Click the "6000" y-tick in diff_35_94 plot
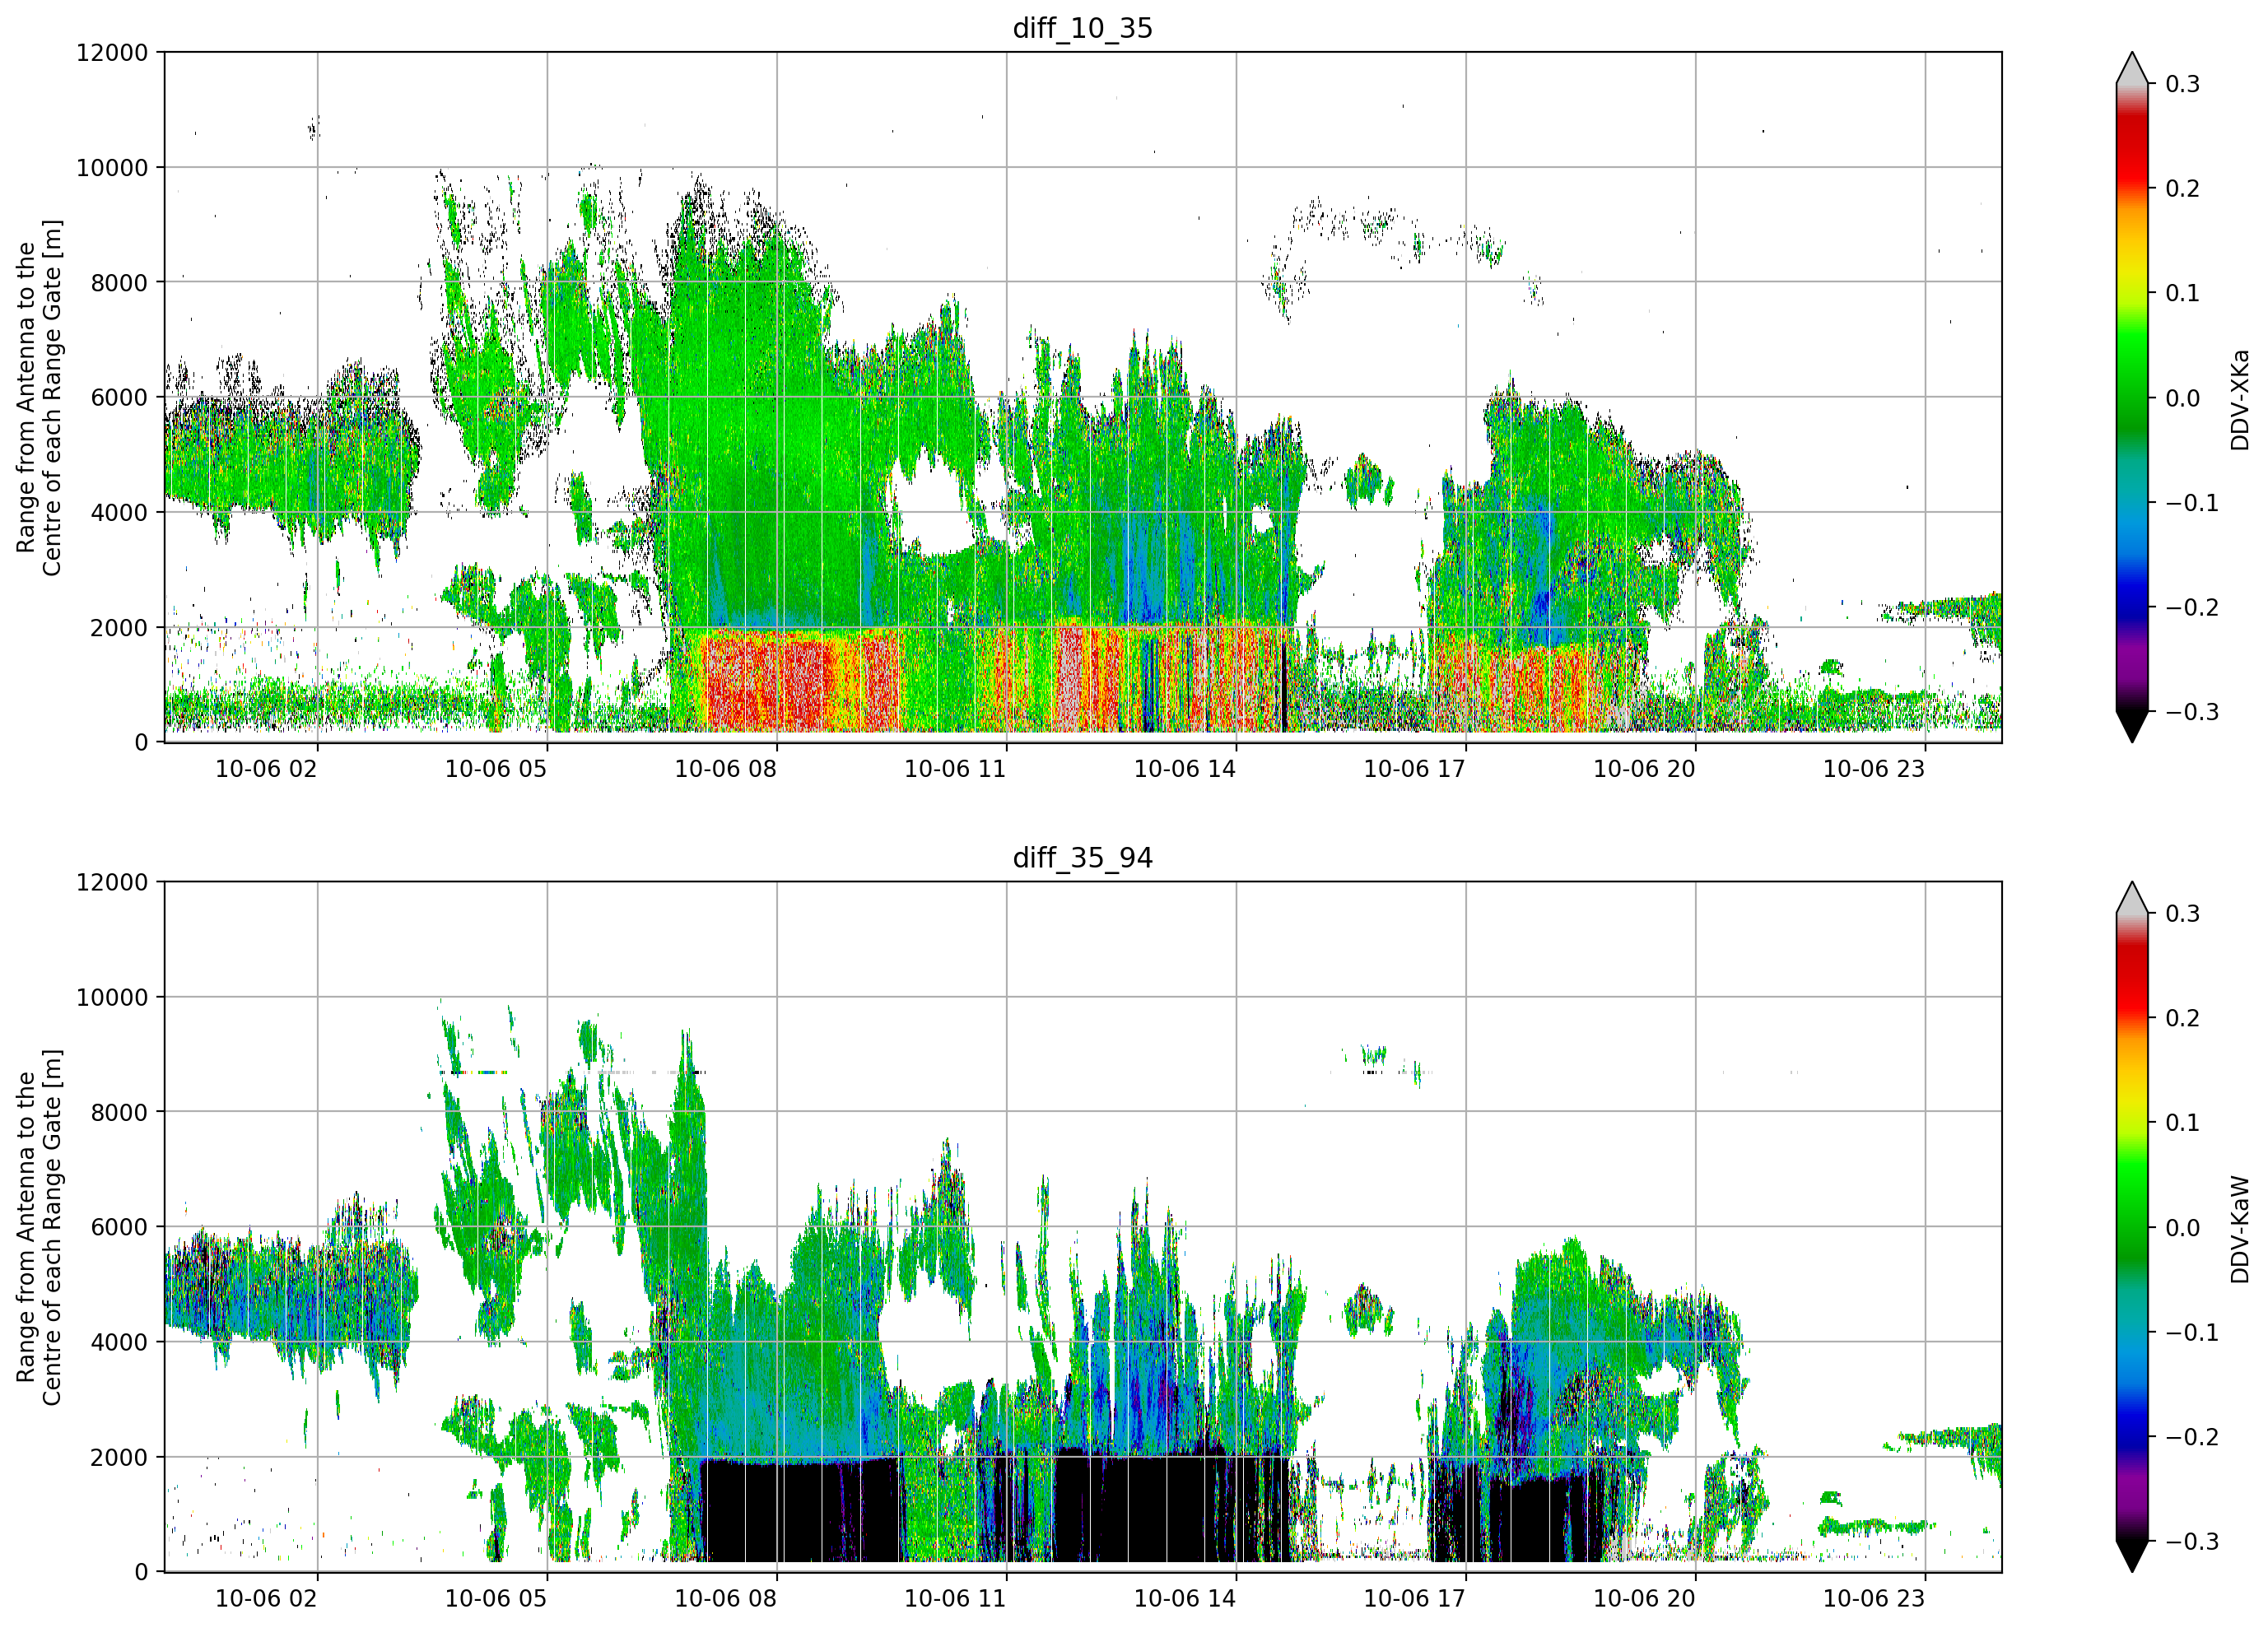This screenshot has width=2268, height=1628. click(x=119, y=1227)
